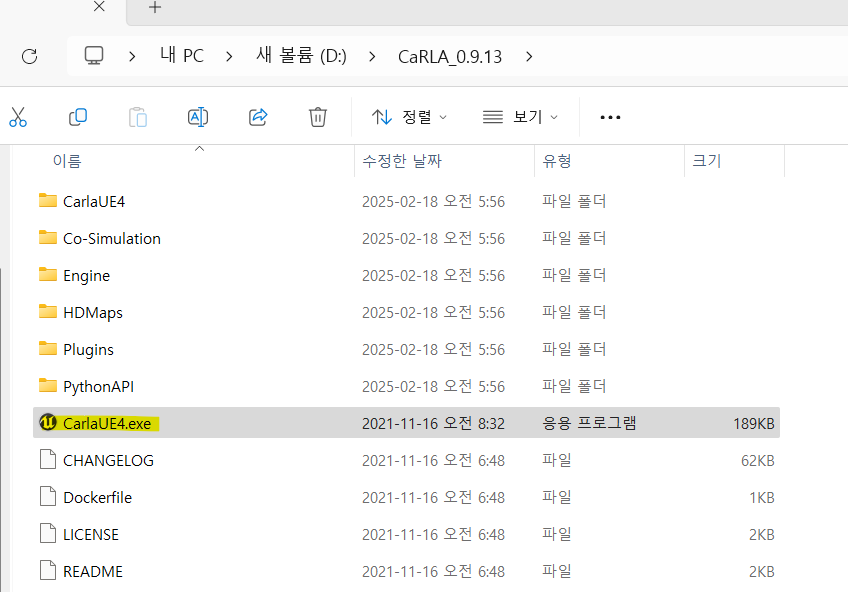Select the PythonAPI folder name
The width and height of the screenshot is (848, 592).
(98, 387)
